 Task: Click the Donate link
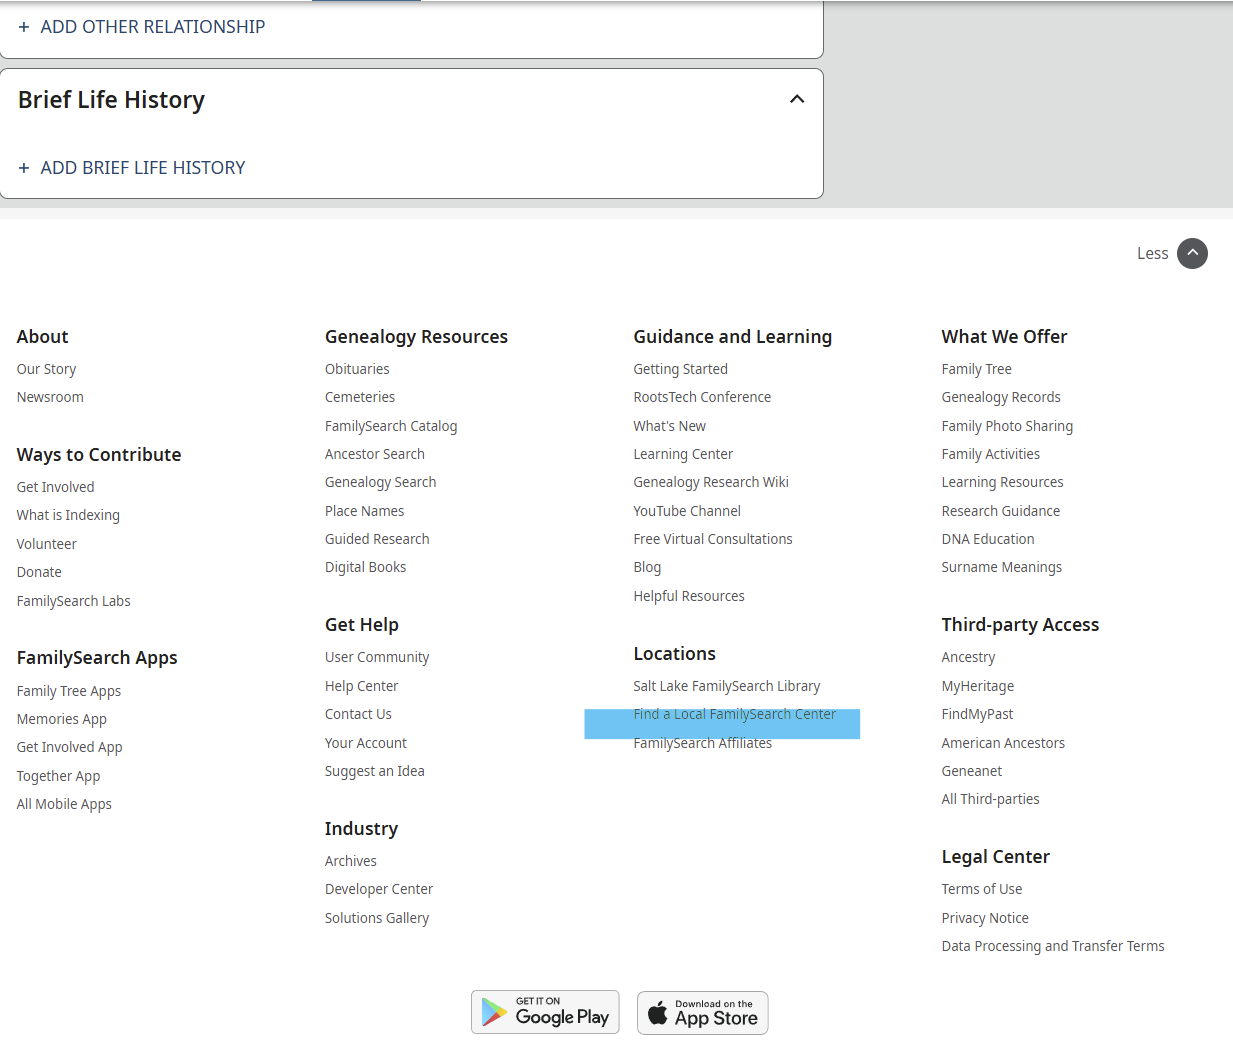coord(39,572)
